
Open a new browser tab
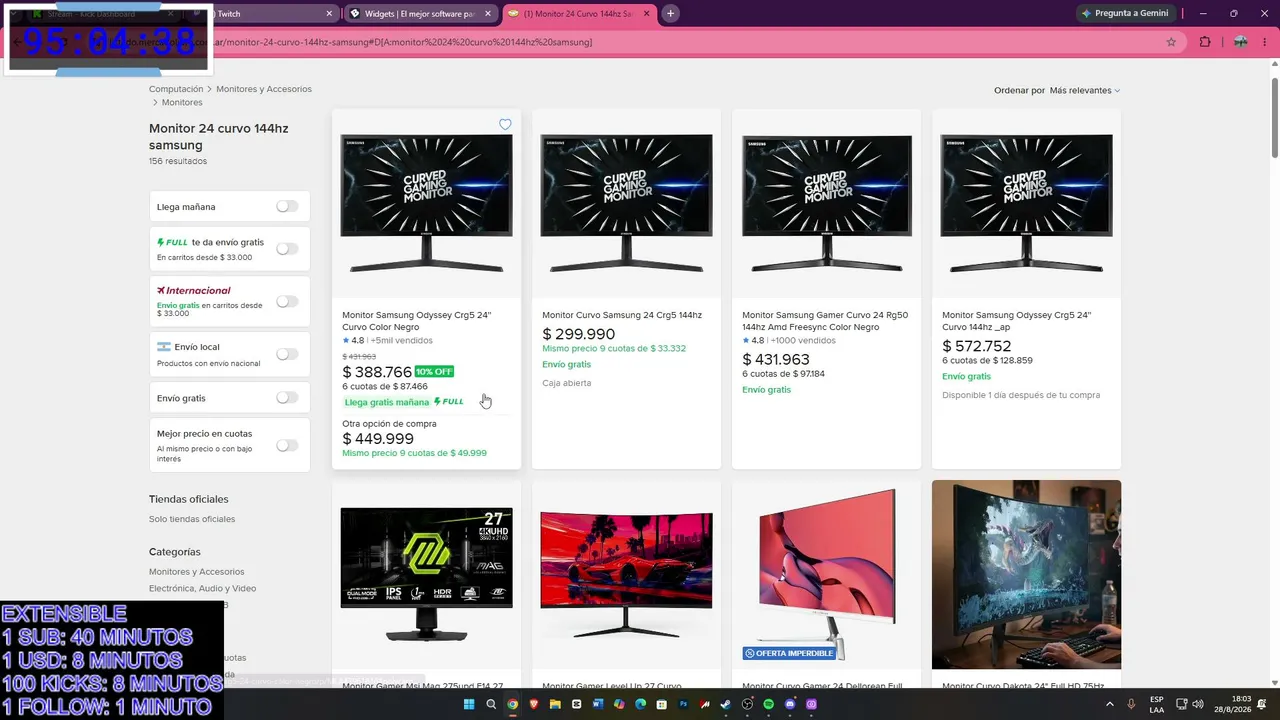click(x=670, y=13)
